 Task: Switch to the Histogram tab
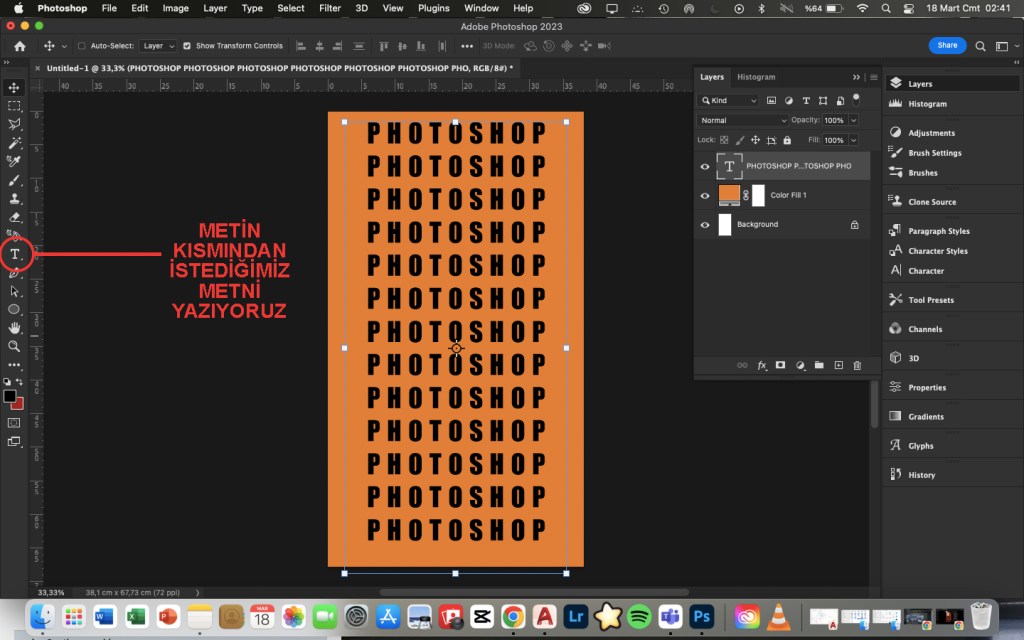[x=756, y=77]
